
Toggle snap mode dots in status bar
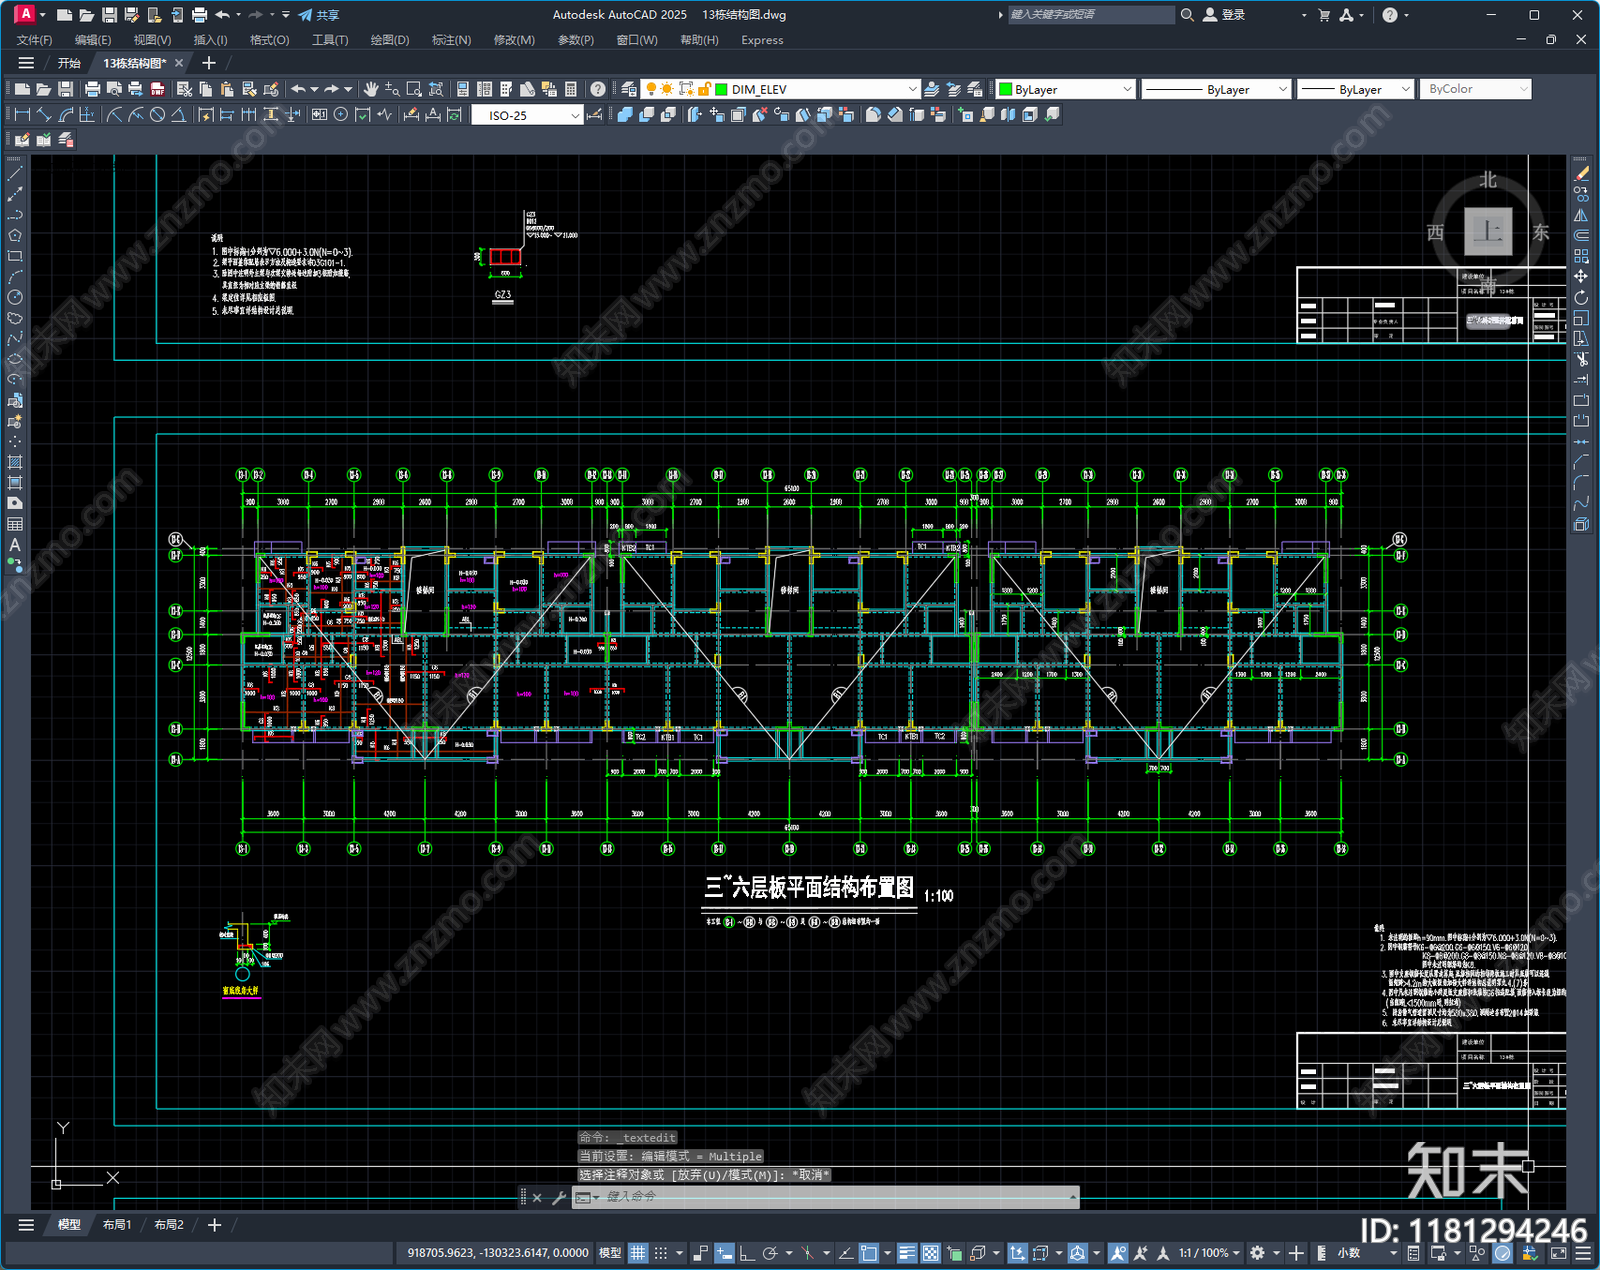(x=661, y=1253)
